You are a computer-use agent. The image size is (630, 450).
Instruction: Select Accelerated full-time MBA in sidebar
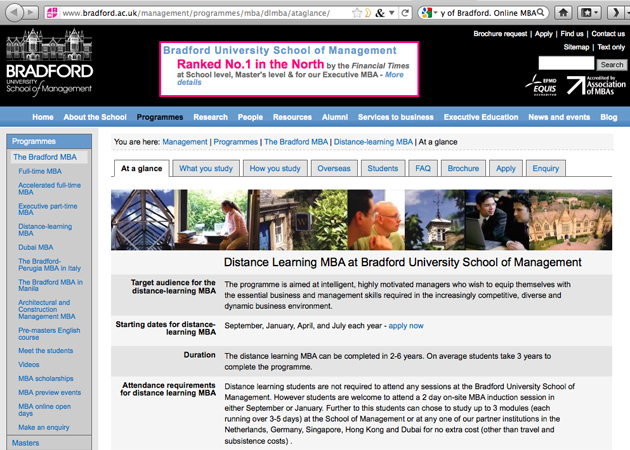[x=49, y=188]
